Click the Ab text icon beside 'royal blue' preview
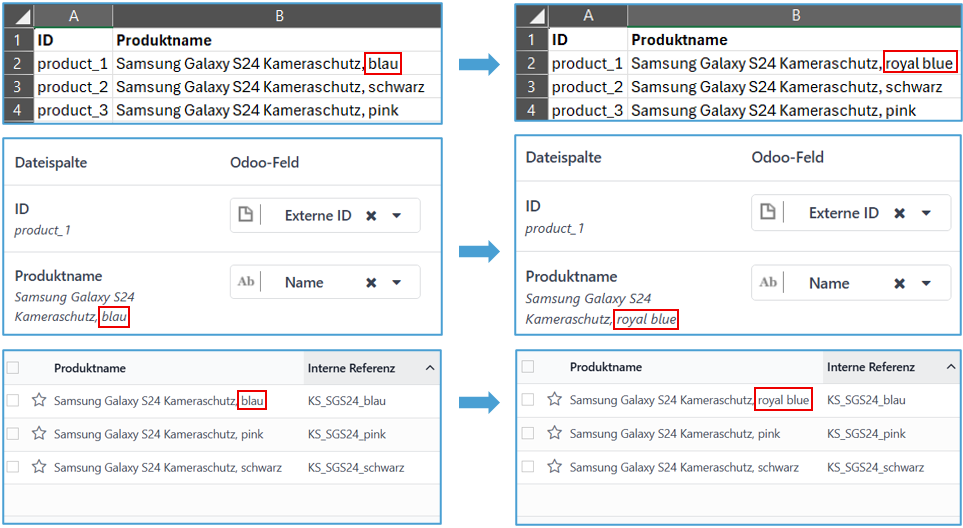This screenshot has width=963, height=528. [768, 283]
